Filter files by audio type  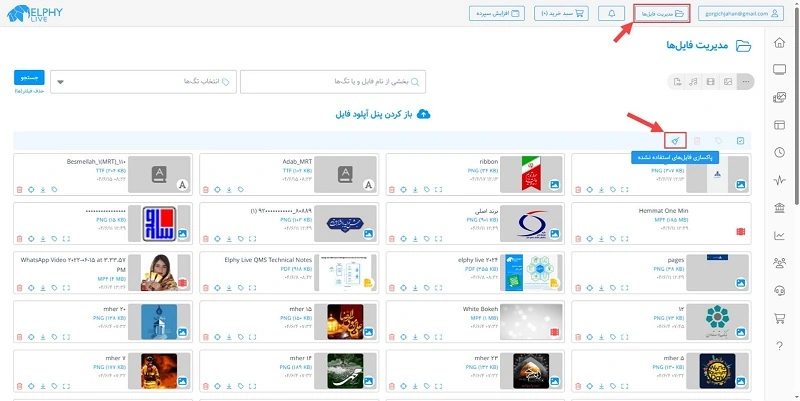click(x=694, y=80)
